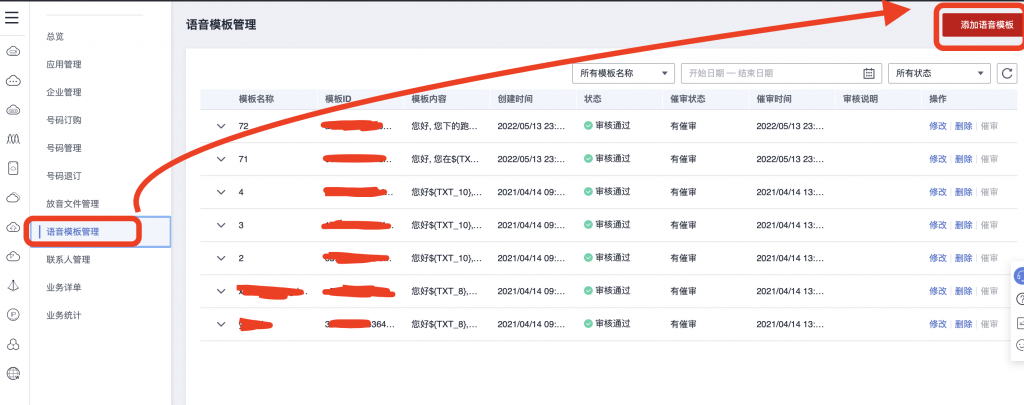Click the 审核说明 column header
The height and width of the screenshot is (405, 1024).
pyautogui.click(x=860, y=99)
